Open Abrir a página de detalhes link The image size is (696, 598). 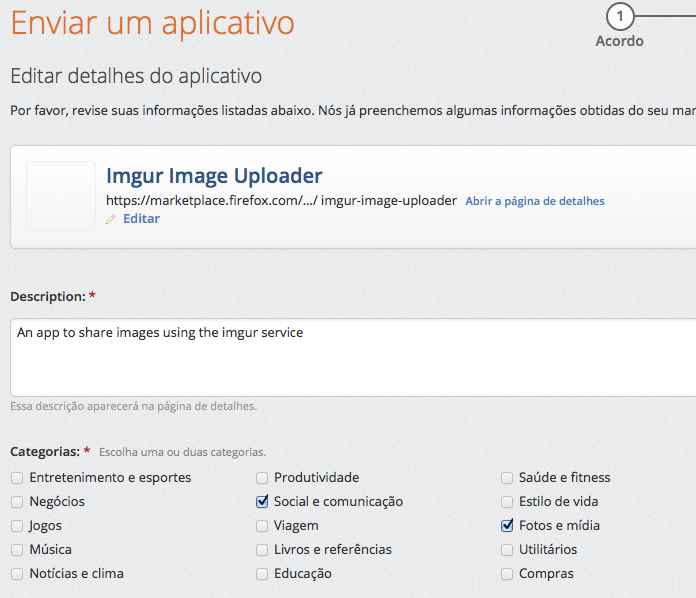534,201
